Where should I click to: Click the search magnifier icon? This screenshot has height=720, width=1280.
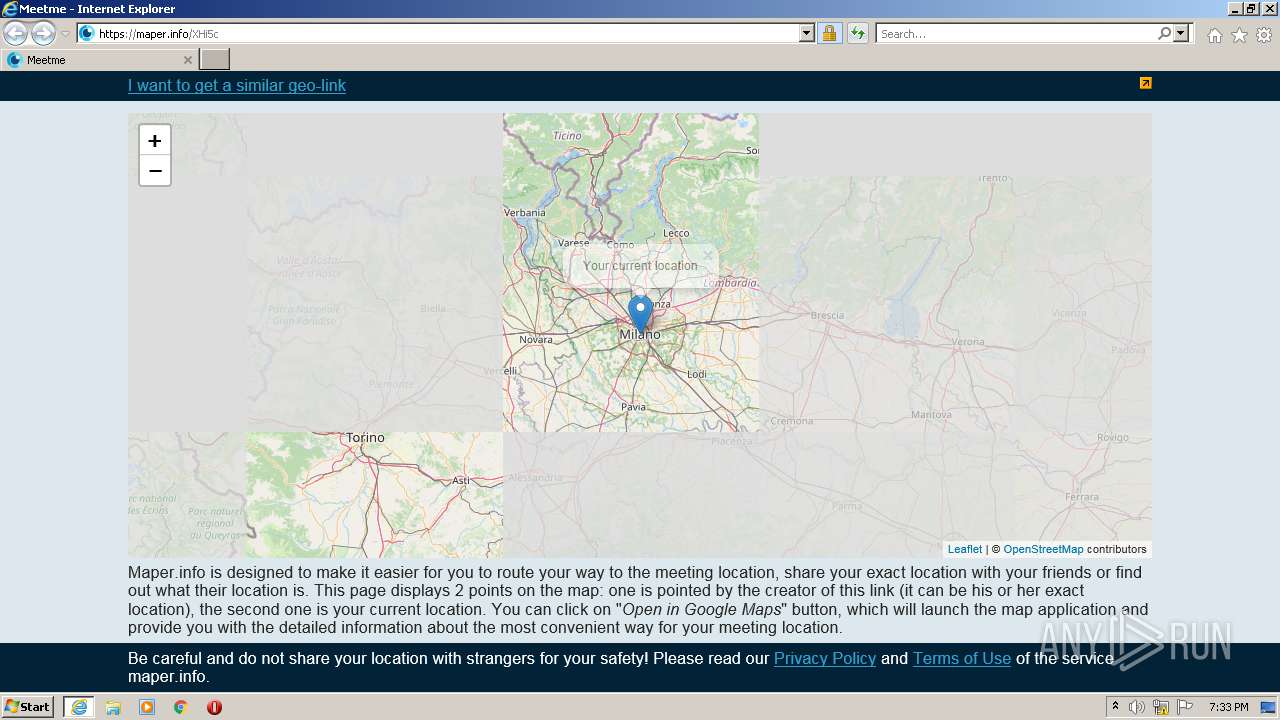[1164, 33]
